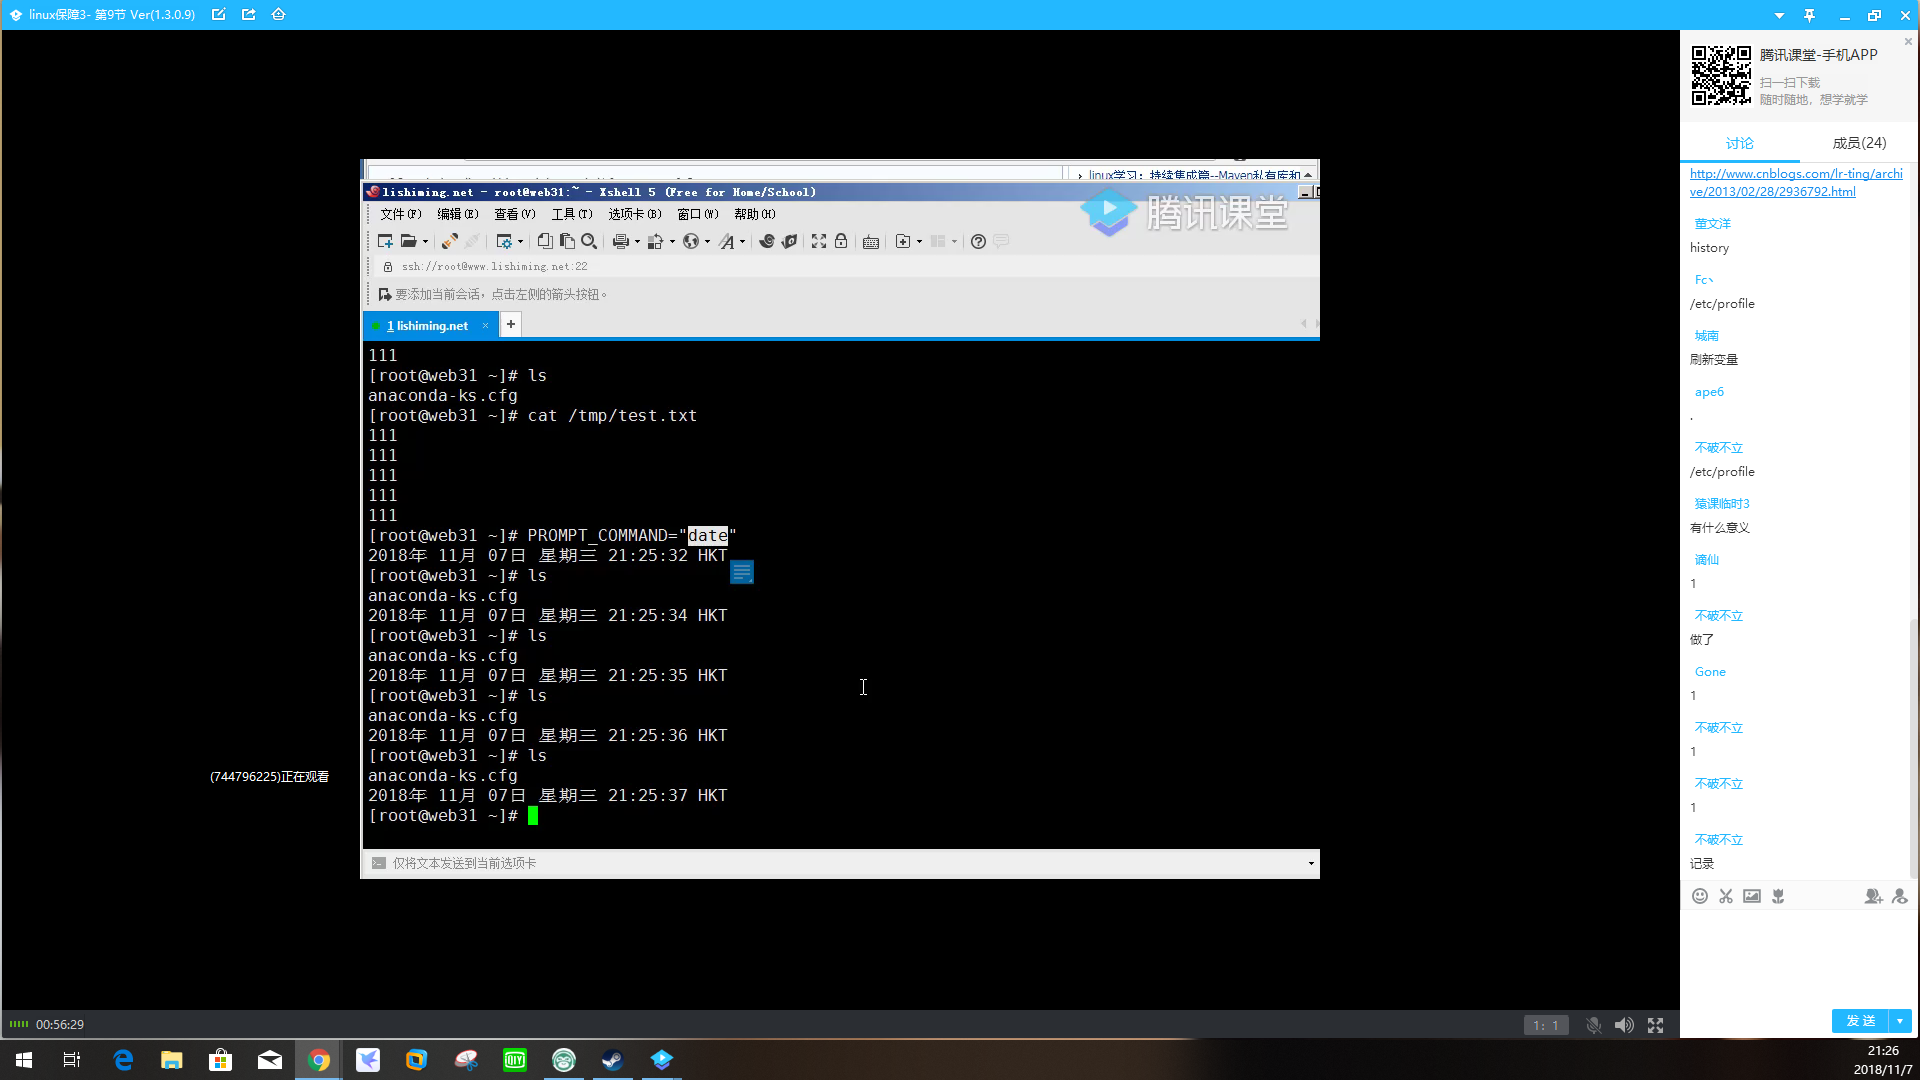The width and height of the screenshot is (1920, 1080).
Task: Expand session tree with plus button
Action: tap(512, 326)
